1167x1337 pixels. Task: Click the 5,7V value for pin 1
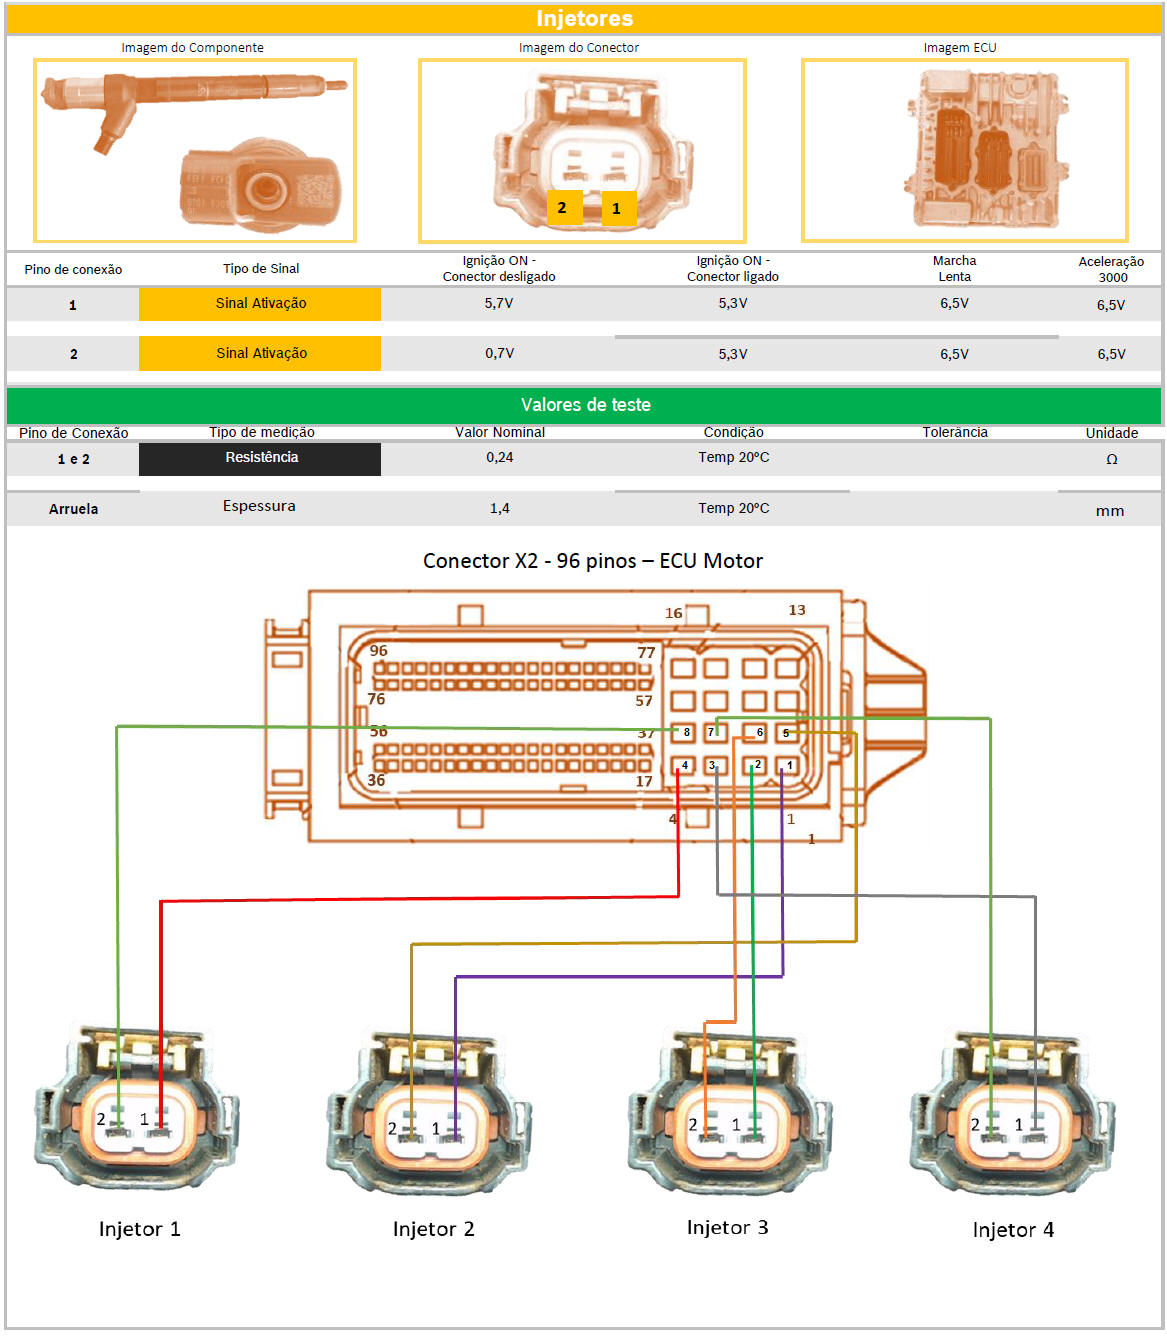coord(499,303)
